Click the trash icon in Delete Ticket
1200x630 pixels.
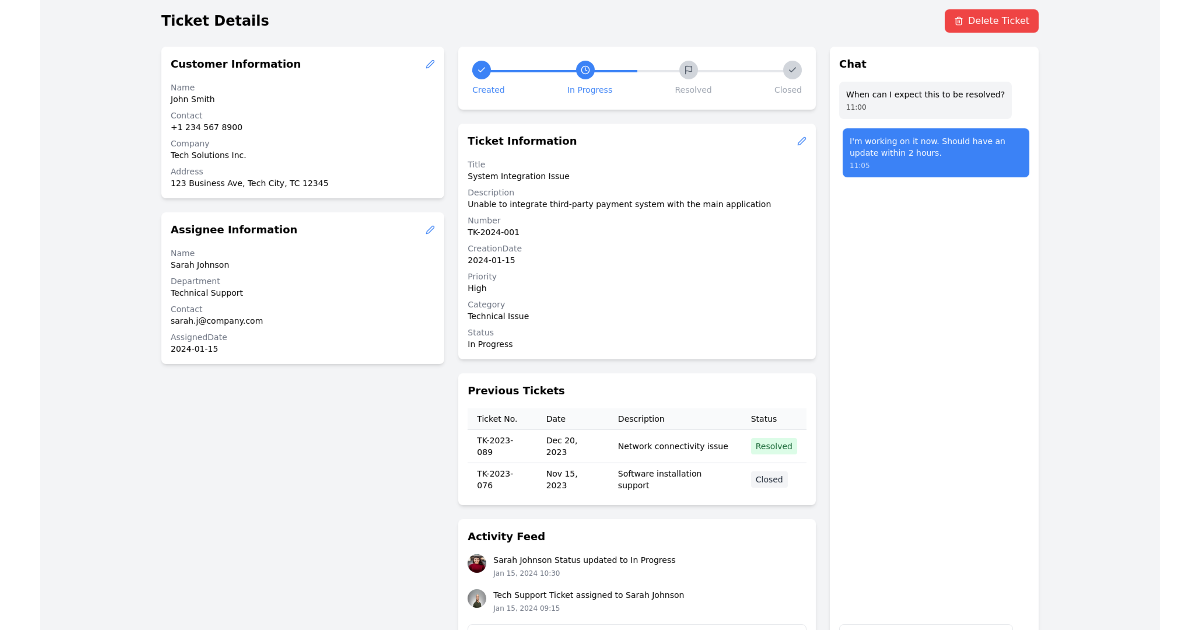tap(960, 20)
